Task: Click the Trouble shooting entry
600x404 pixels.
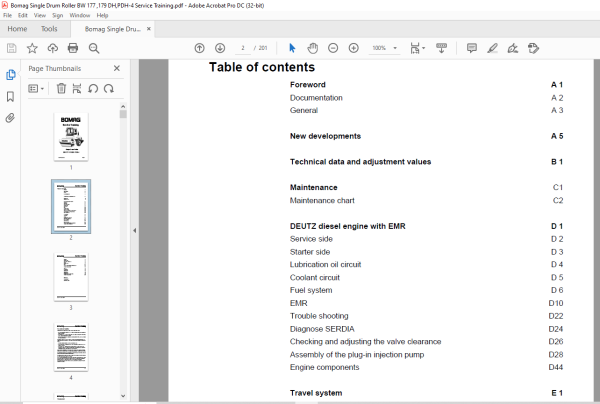Action: (319, 316)
